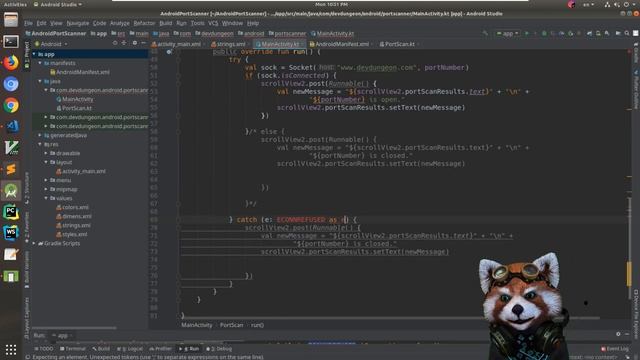Screen dimensions: 640x360
Task: Start debugging with the Debug app icon
Action: 544,33
